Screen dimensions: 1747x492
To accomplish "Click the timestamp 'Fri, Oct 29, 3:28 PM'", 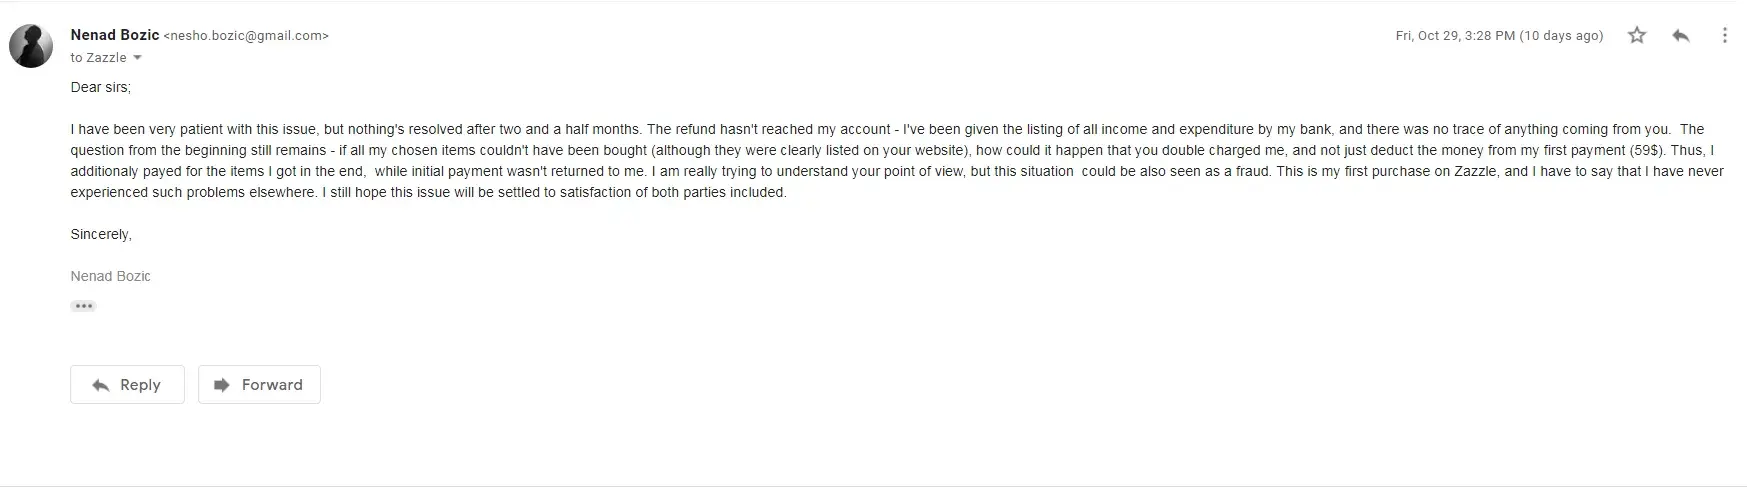I will click(1454, 36).
